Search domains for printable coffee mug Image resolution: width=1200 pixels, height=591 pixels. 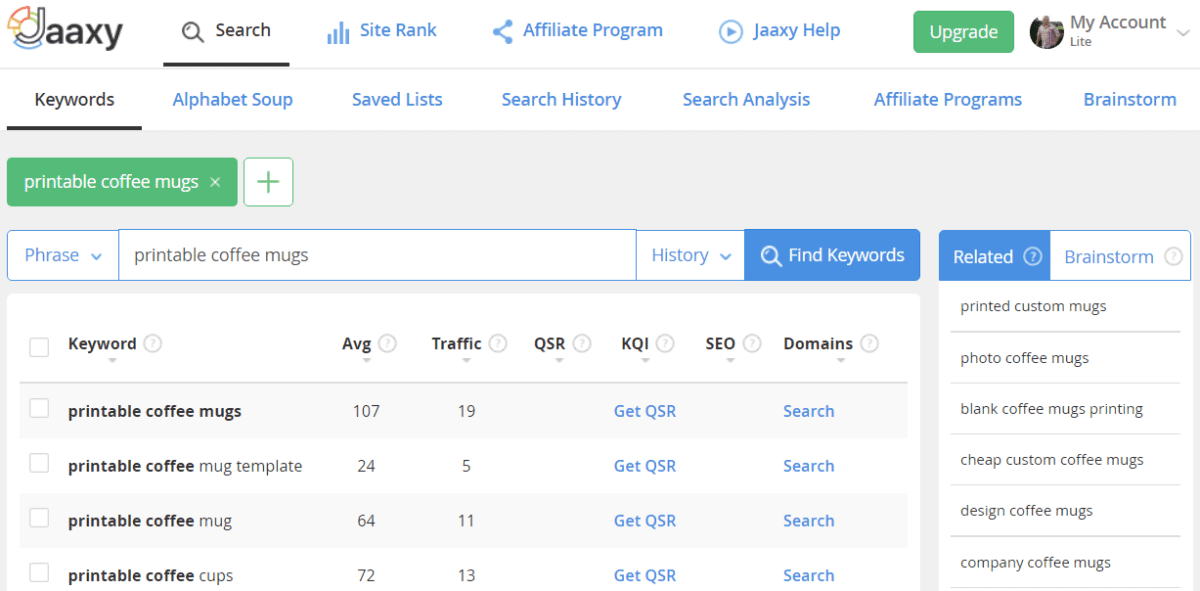click(809, 521)
